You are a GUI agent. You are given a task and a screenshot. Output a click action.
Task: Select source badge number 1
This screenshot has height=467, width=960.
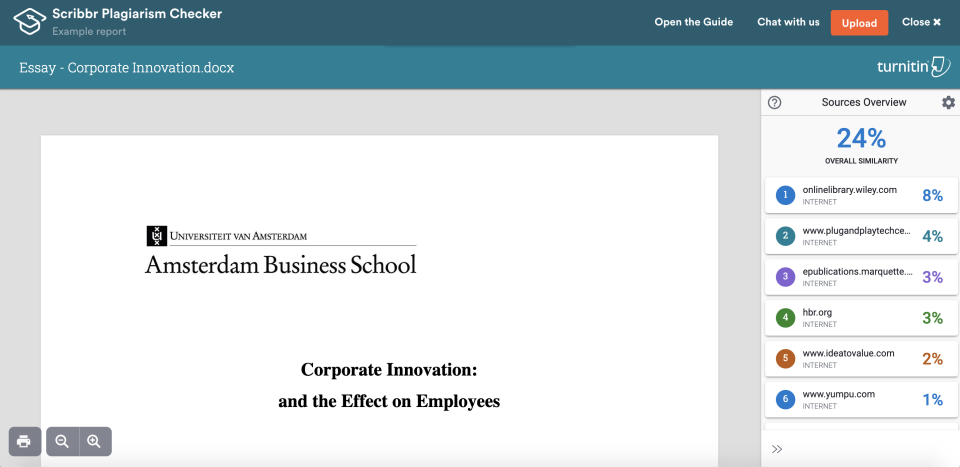[x=786, y=195]
